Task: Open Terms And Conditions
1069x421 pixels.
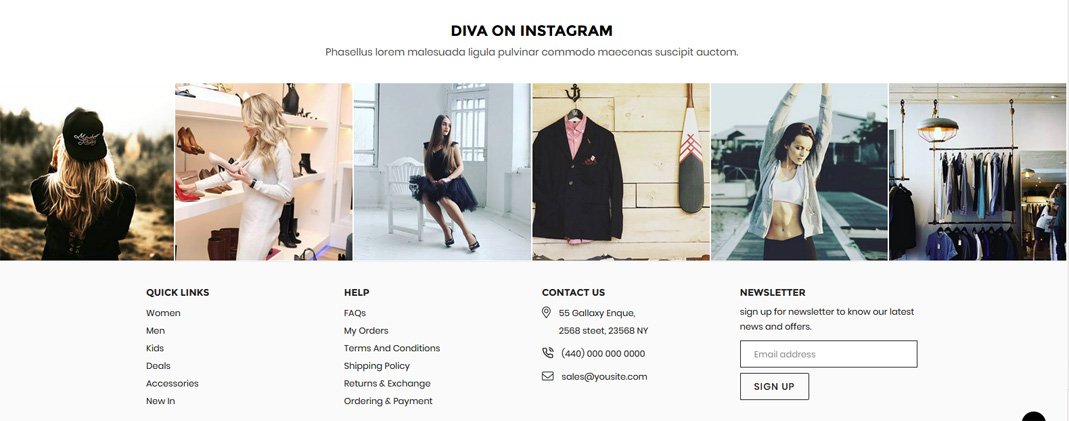Action: click(x=392, y=348)
